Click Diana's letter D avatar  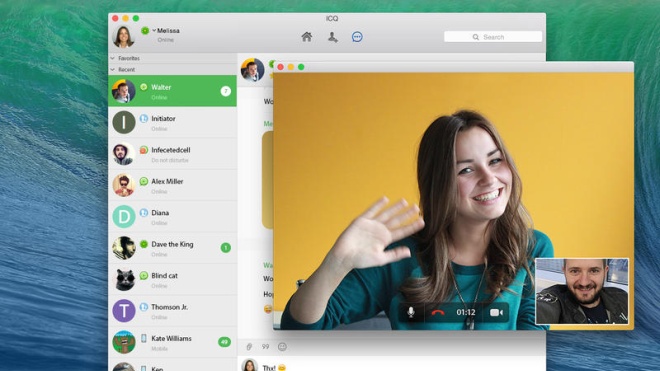click(x=124, y=216)
